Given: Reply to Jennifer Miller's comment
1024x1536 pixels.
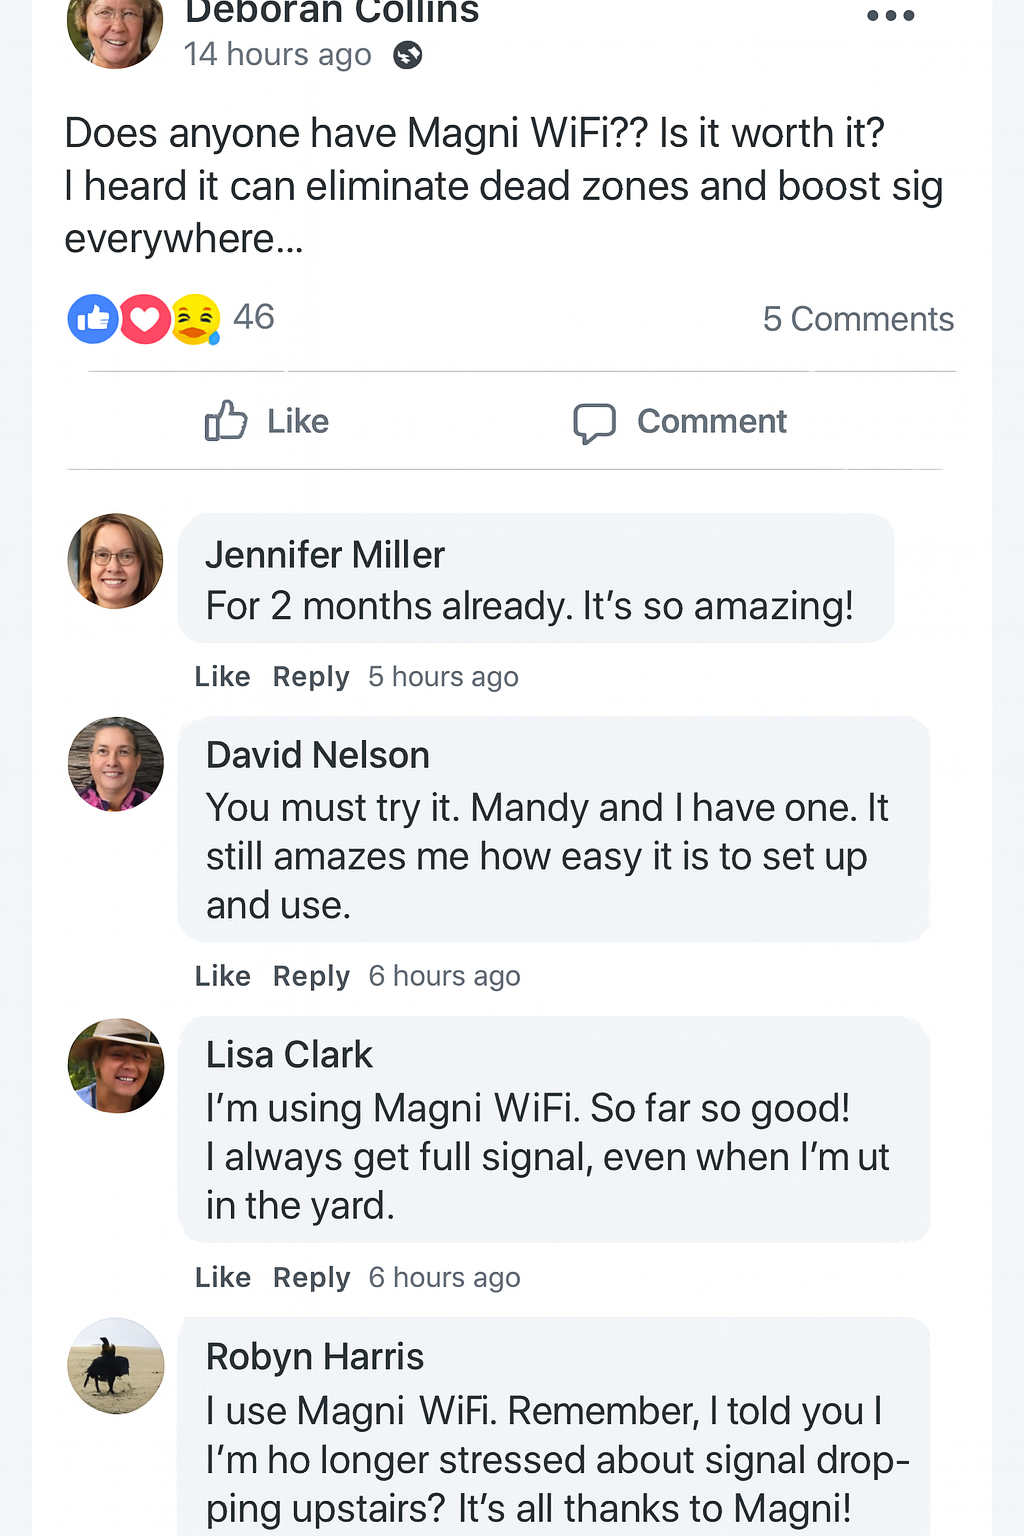Looking at the screenshot, I should tap(311, 677).
